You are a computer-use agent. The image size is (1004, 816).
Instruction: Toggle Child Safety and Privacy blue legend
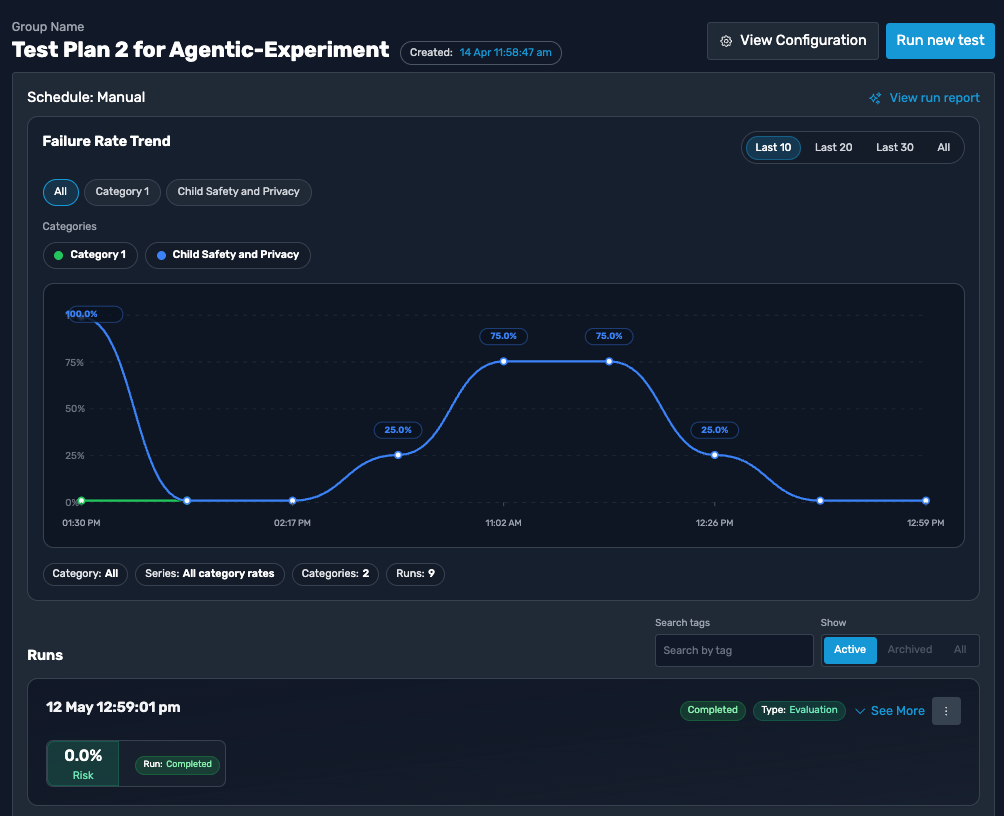point(227,255)
